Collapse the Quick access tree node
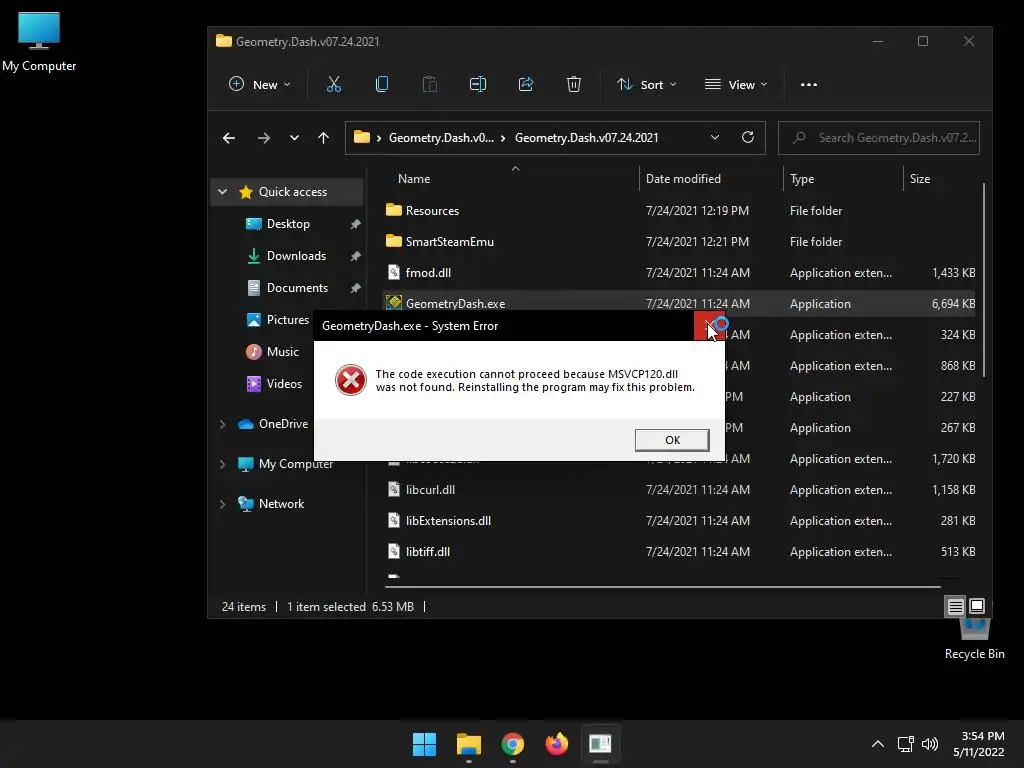 click(x=223, y=192)
